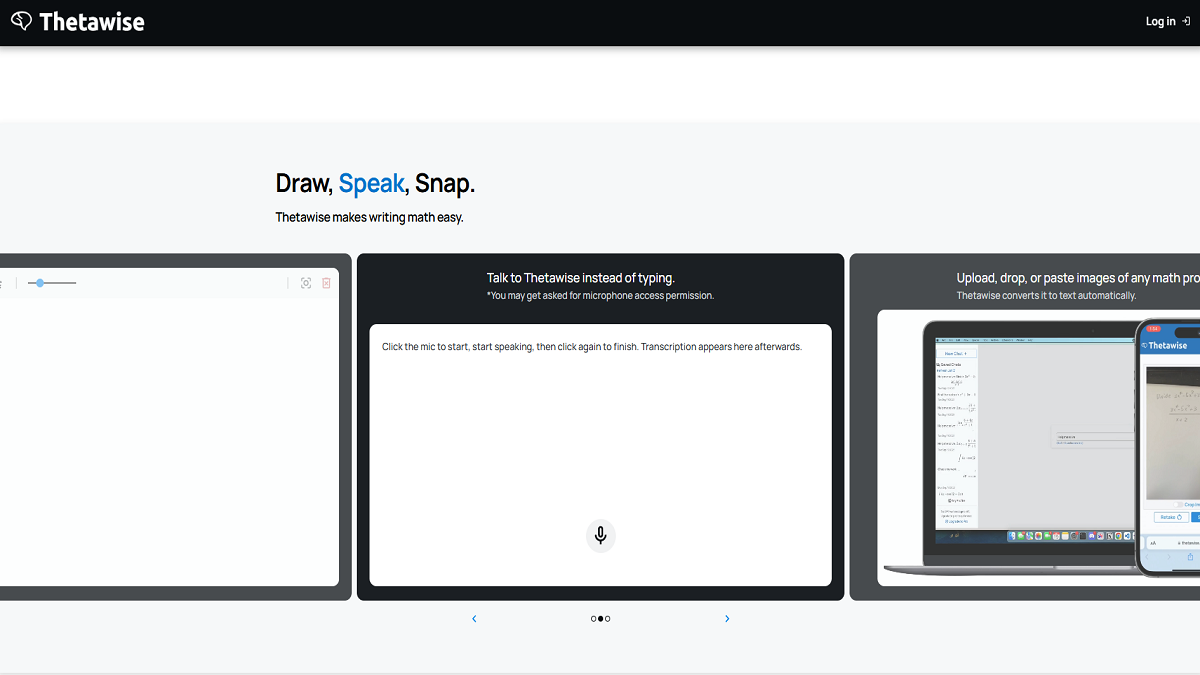Click the transcription text area
The width and height of the screenshot is (1200, 675).
point(600,420)
